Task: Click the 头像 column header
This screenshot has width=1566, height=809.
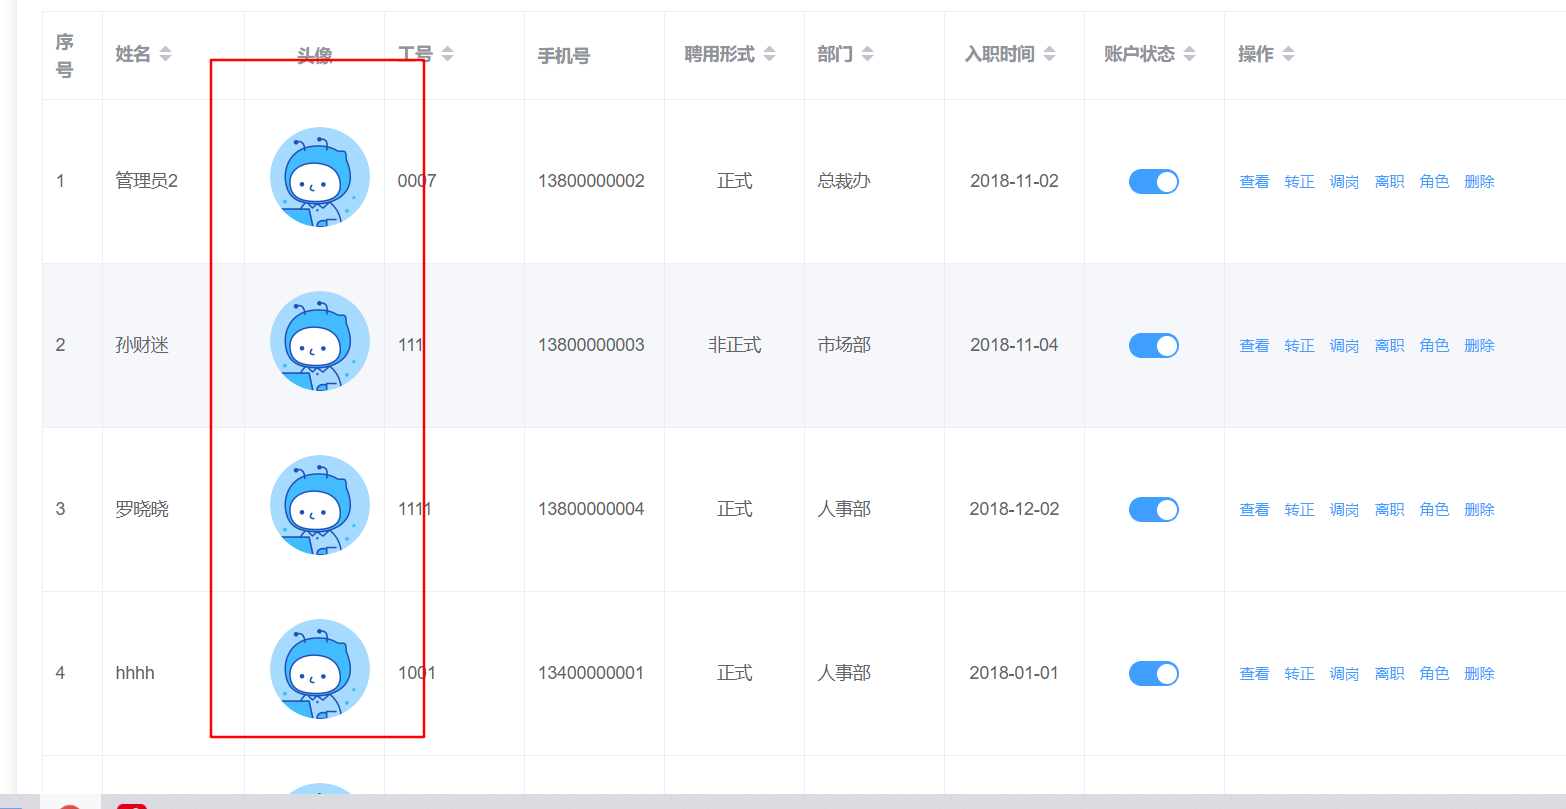Action: click(x=314, y=56)
